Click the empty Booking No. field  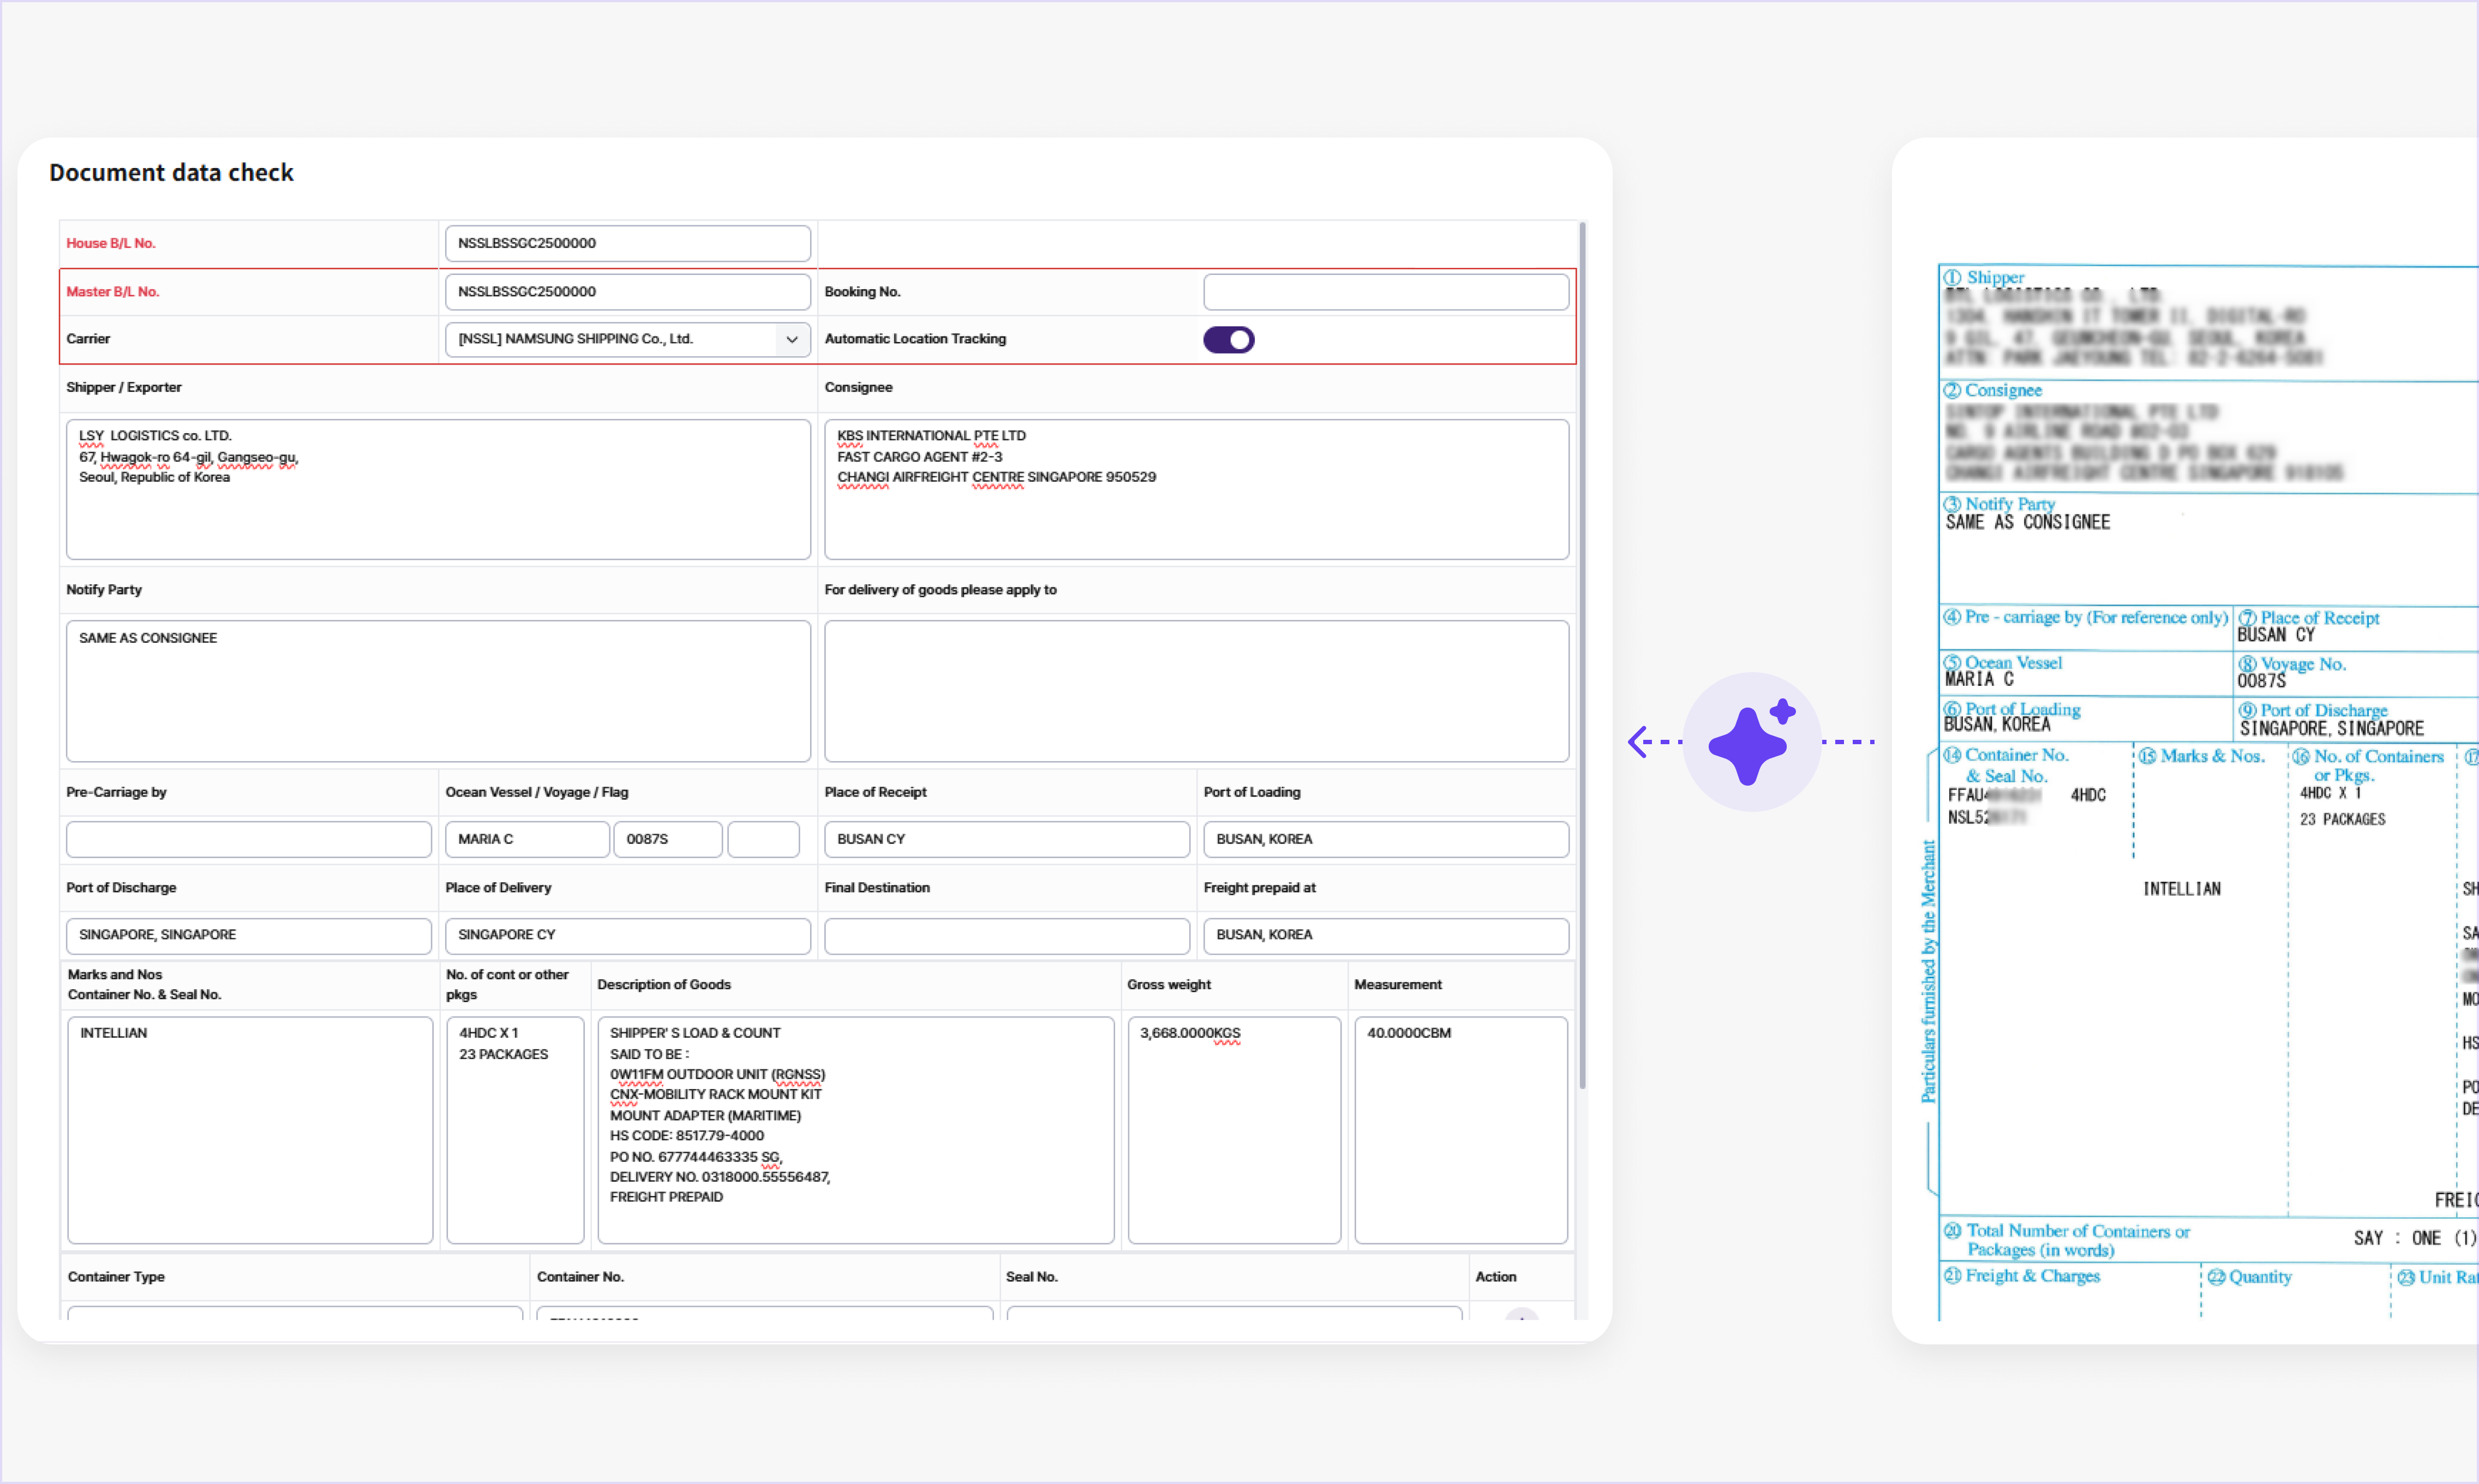[1385, 292]
